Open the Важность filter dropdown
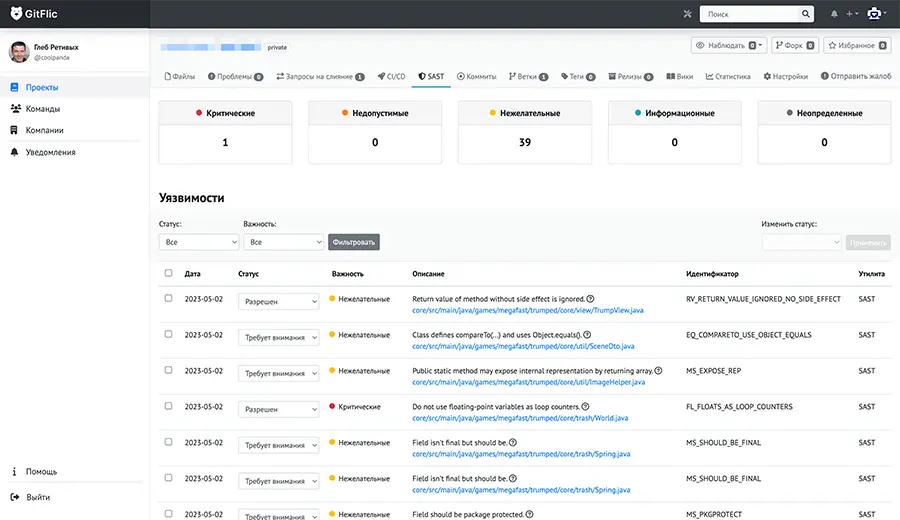Screen dimensions: 900x520 click(x=284, y=242)
